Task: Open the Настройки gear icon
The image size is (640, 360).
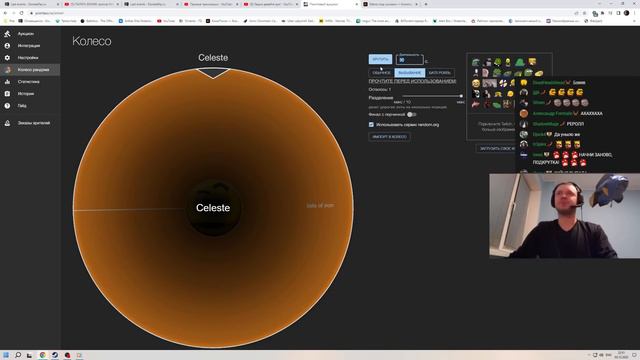Action: [x=7, y=58]
